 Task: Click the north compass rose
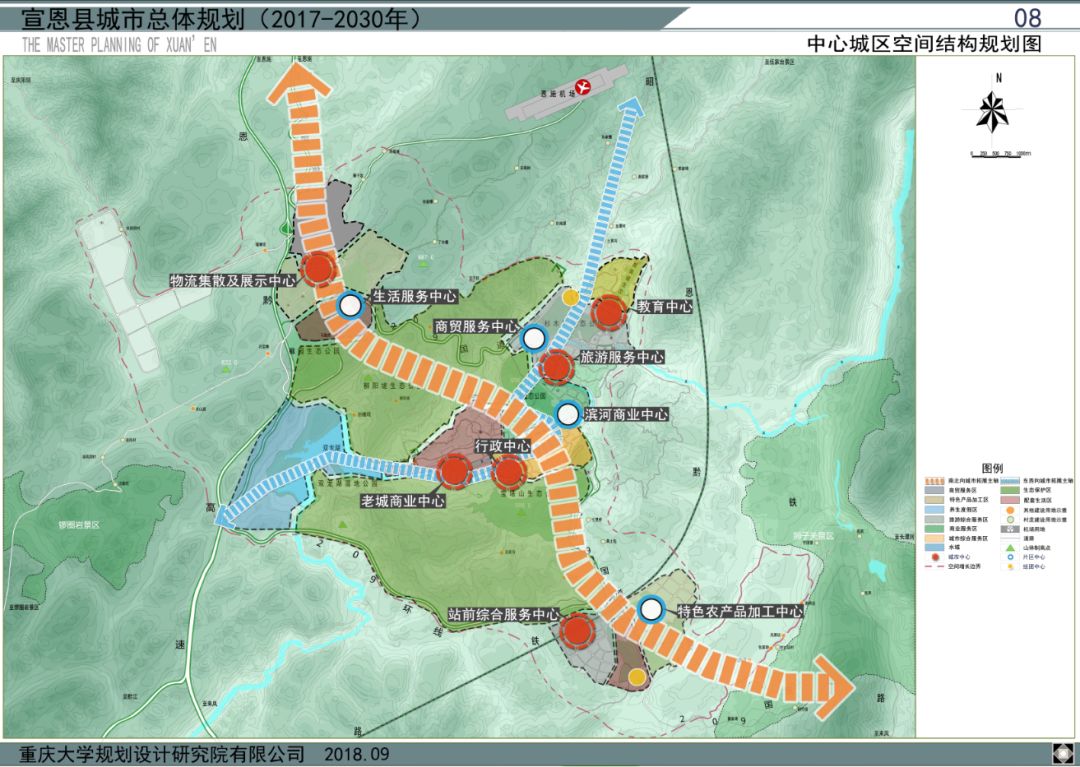pyautogui.click(x=993, y=110)
